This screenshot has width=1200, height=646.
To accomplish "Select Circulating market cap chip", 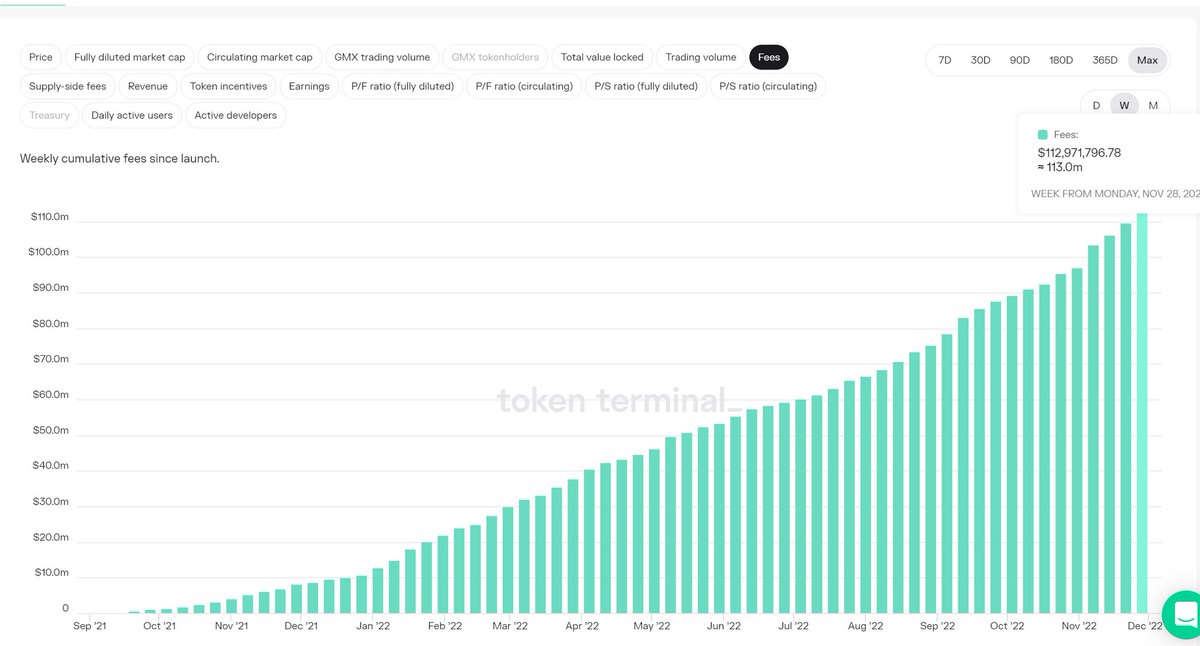I will click(260, 57).
